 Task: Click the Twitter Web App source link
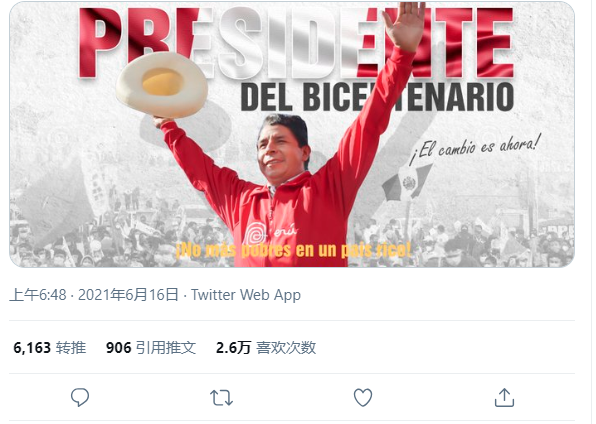[x=246, y=295]
